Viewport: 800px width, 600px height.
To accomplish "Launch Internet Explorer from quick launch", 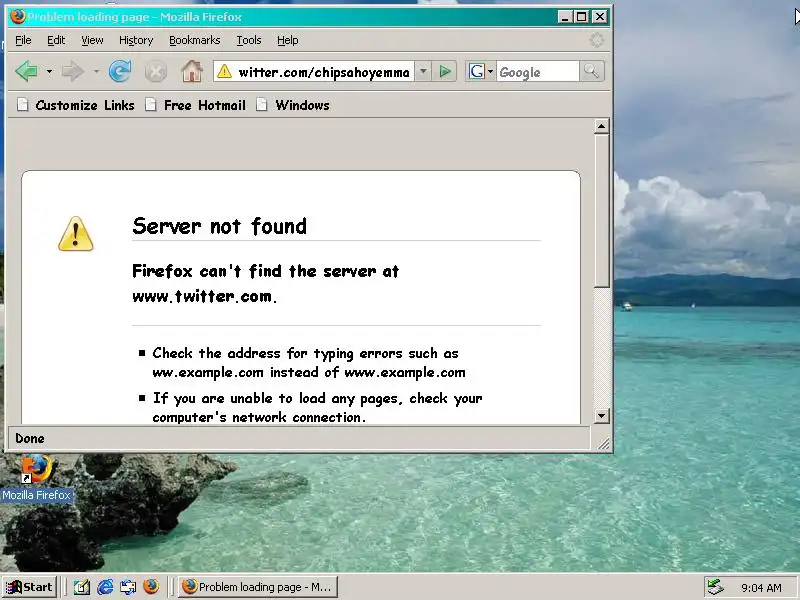I will click(x=105, y=587).
